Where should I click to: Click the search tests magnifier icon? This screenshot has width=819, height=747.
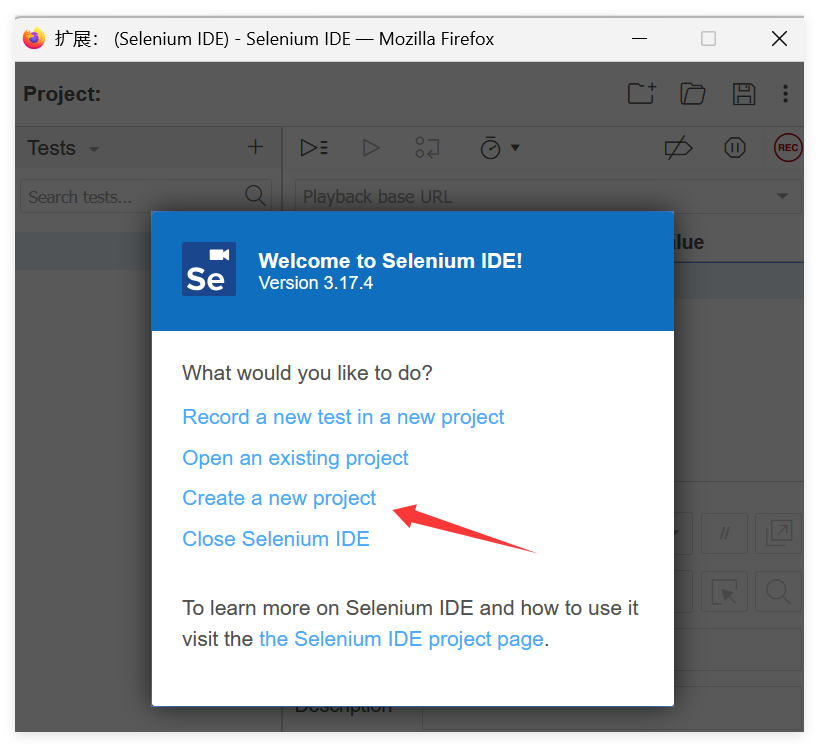click(x=255, y=195)
